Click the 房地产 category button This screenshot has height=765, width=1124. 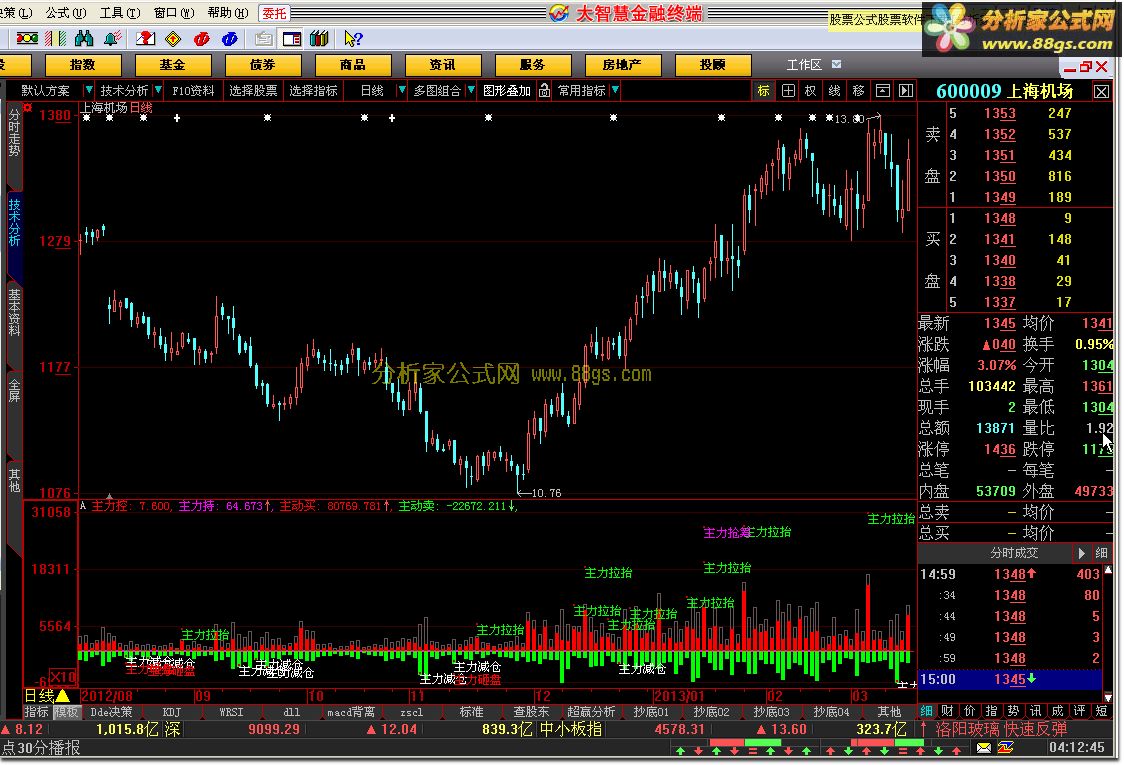point(622,65)
